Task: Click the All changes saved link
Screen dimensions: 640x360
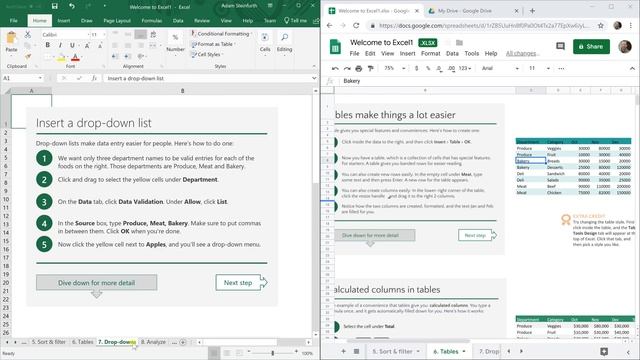Action: (522, 53)
